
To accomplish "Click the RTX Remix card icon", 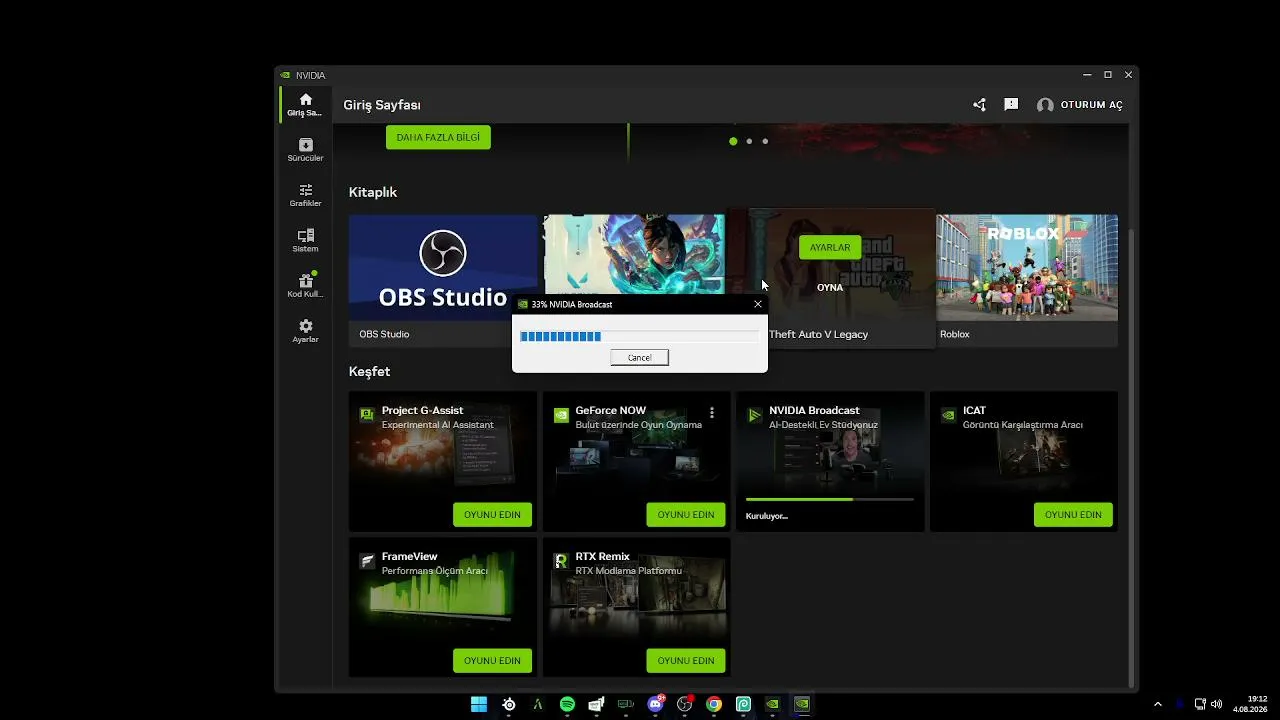I will (561, 561).
